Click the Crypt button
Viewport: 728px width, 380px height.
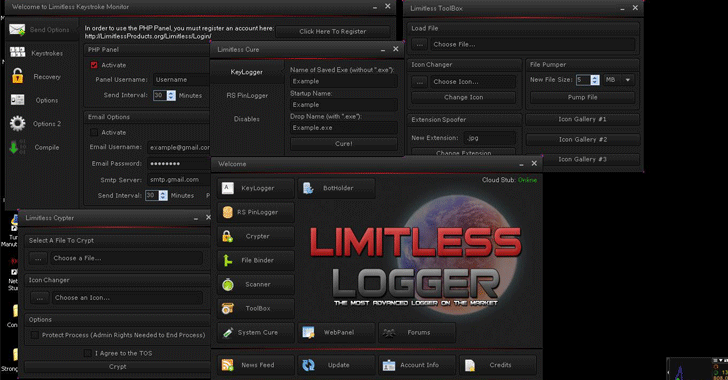point(117,367)
